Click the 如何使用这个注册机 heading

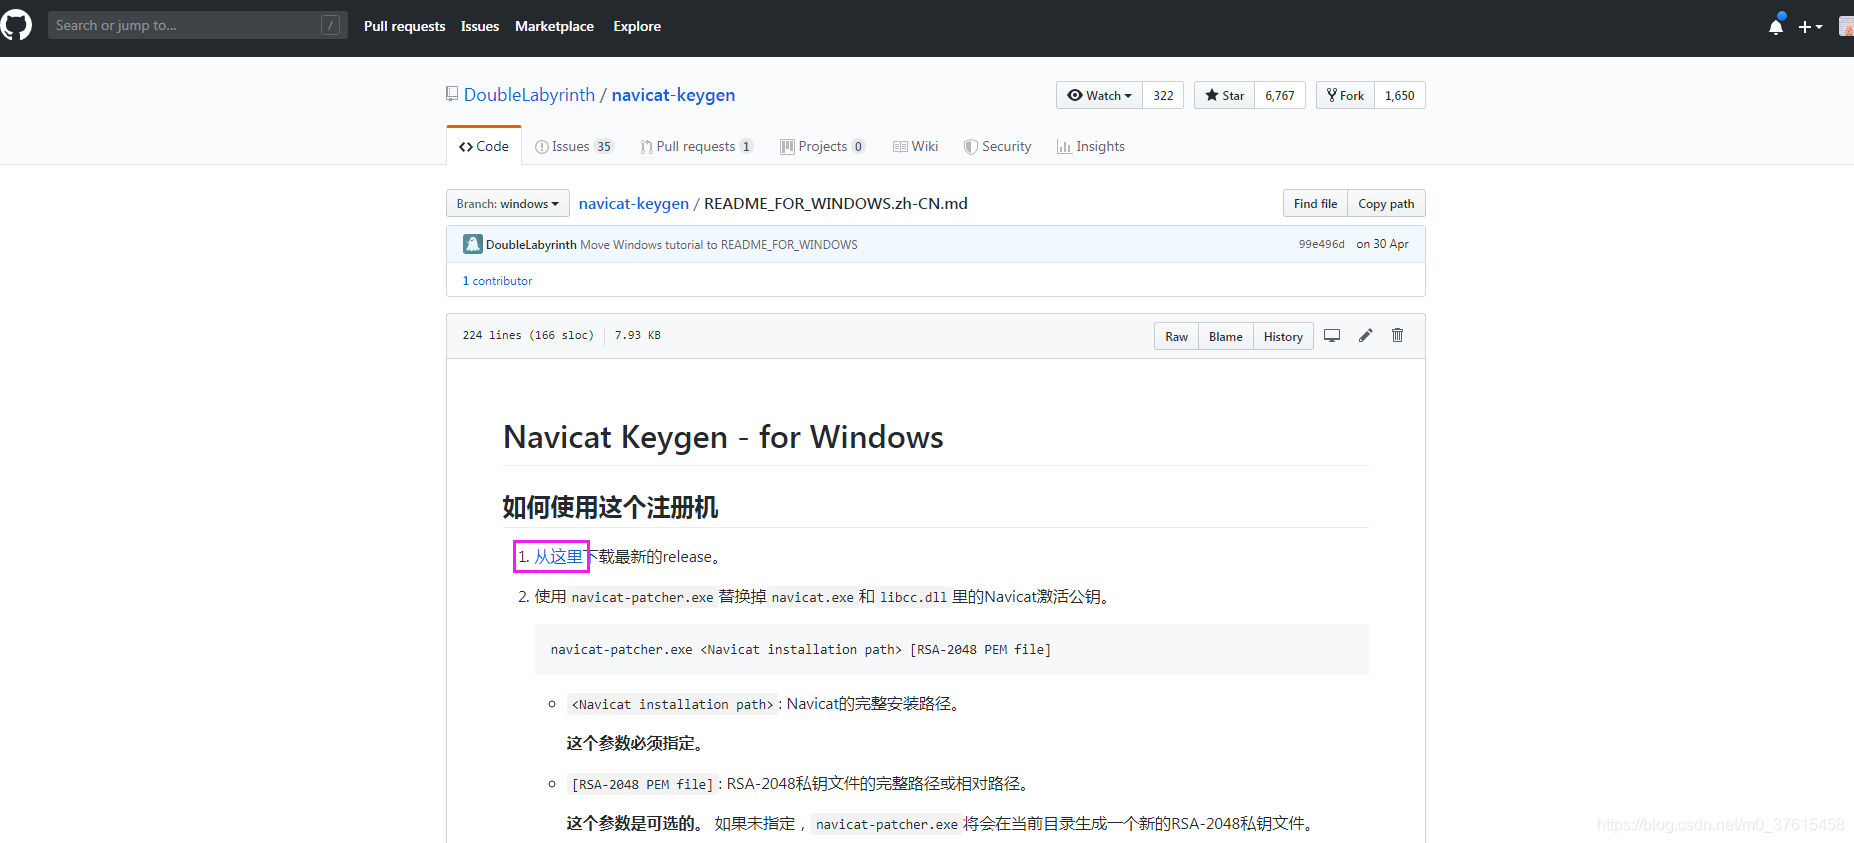[610, 507]
